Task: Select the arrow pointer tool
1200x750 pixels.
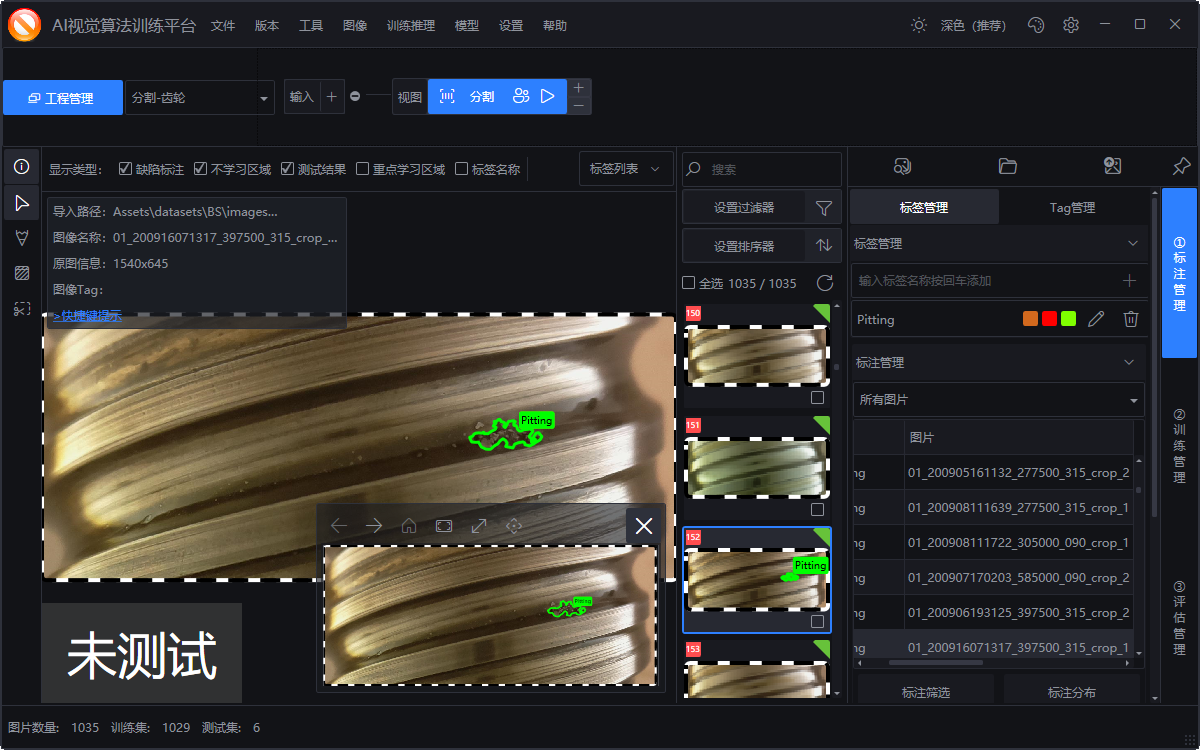Action: click(x=21, y=203)
